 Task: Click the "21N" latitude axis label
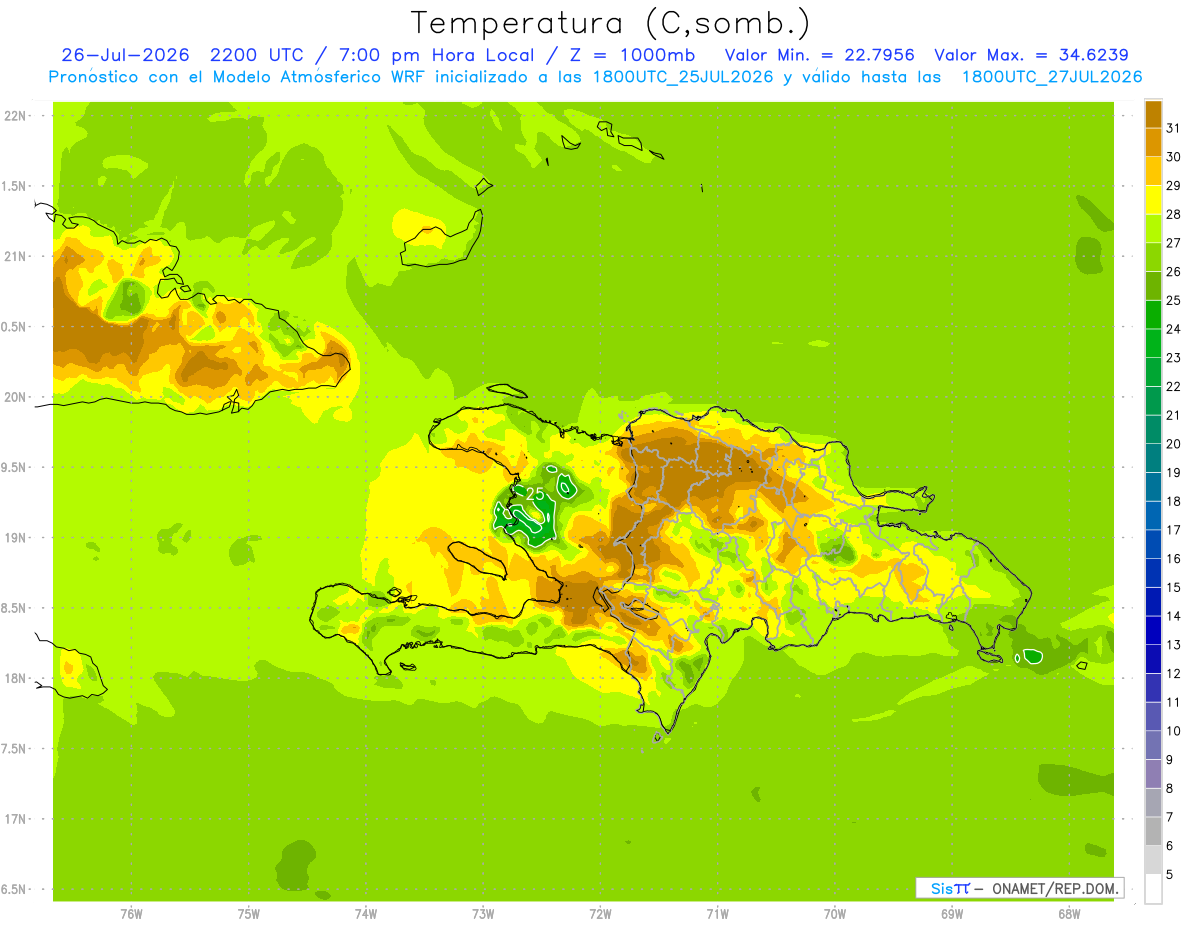(x=14, y=256)
